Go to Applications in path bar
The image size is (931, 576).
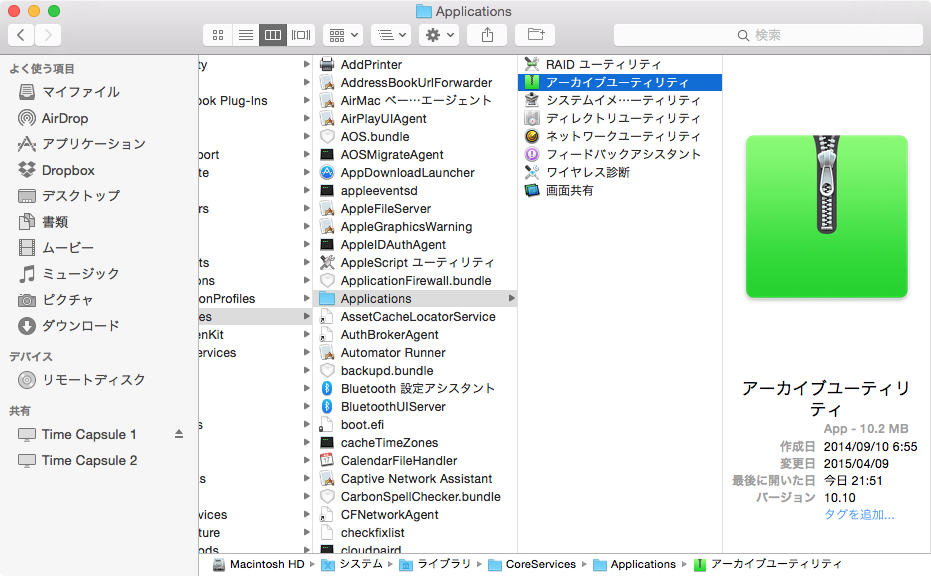tap(635, 564)
